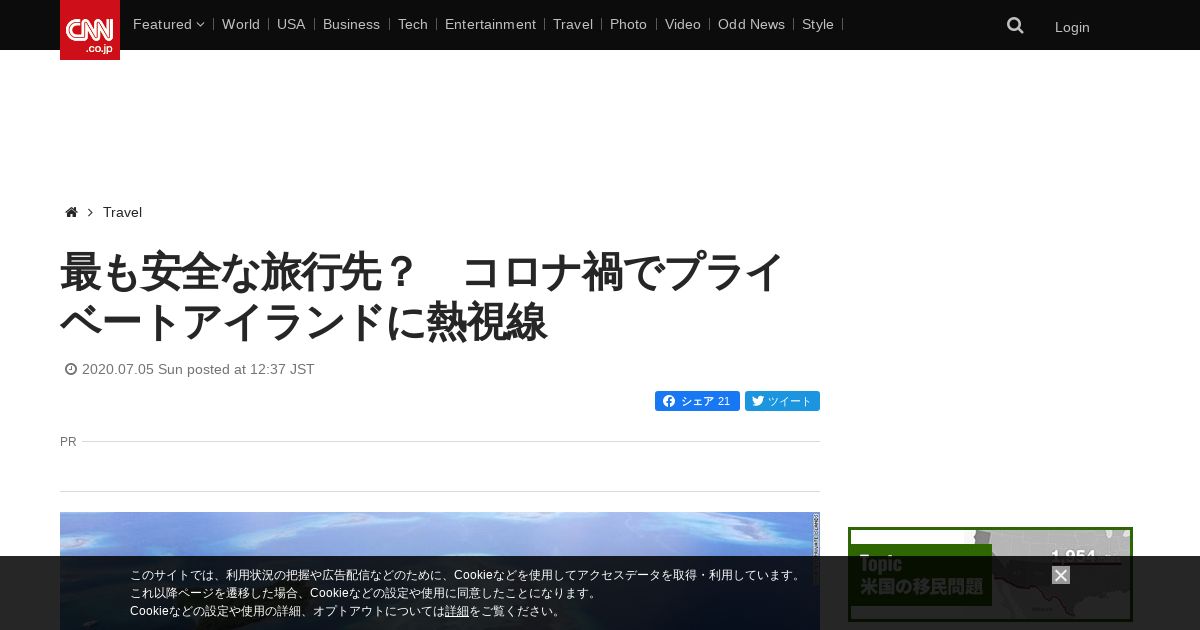Viewport: 1200px width, 630px height.
Task: Click the article headline text
Action: coord(421,297)
